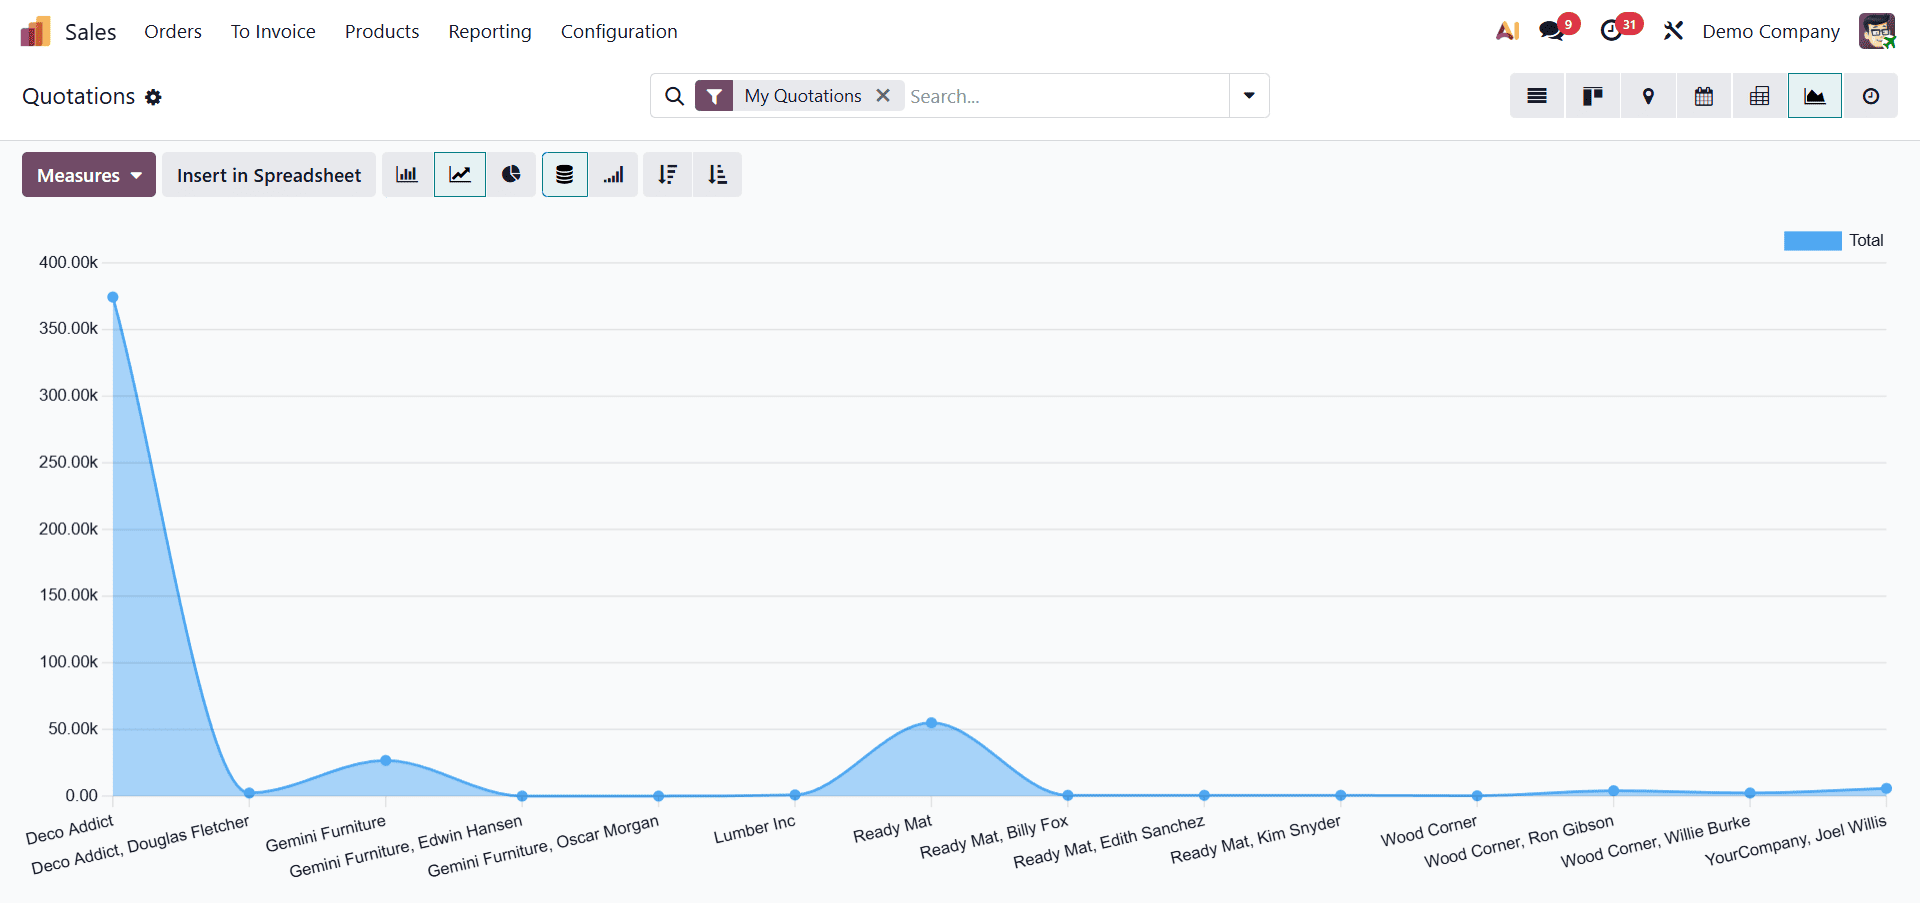This screenshot has height=903, width=1920.
Task: Toggle stacked mode on the line chart
Action: pyautogui.click(x=564, y=174)
